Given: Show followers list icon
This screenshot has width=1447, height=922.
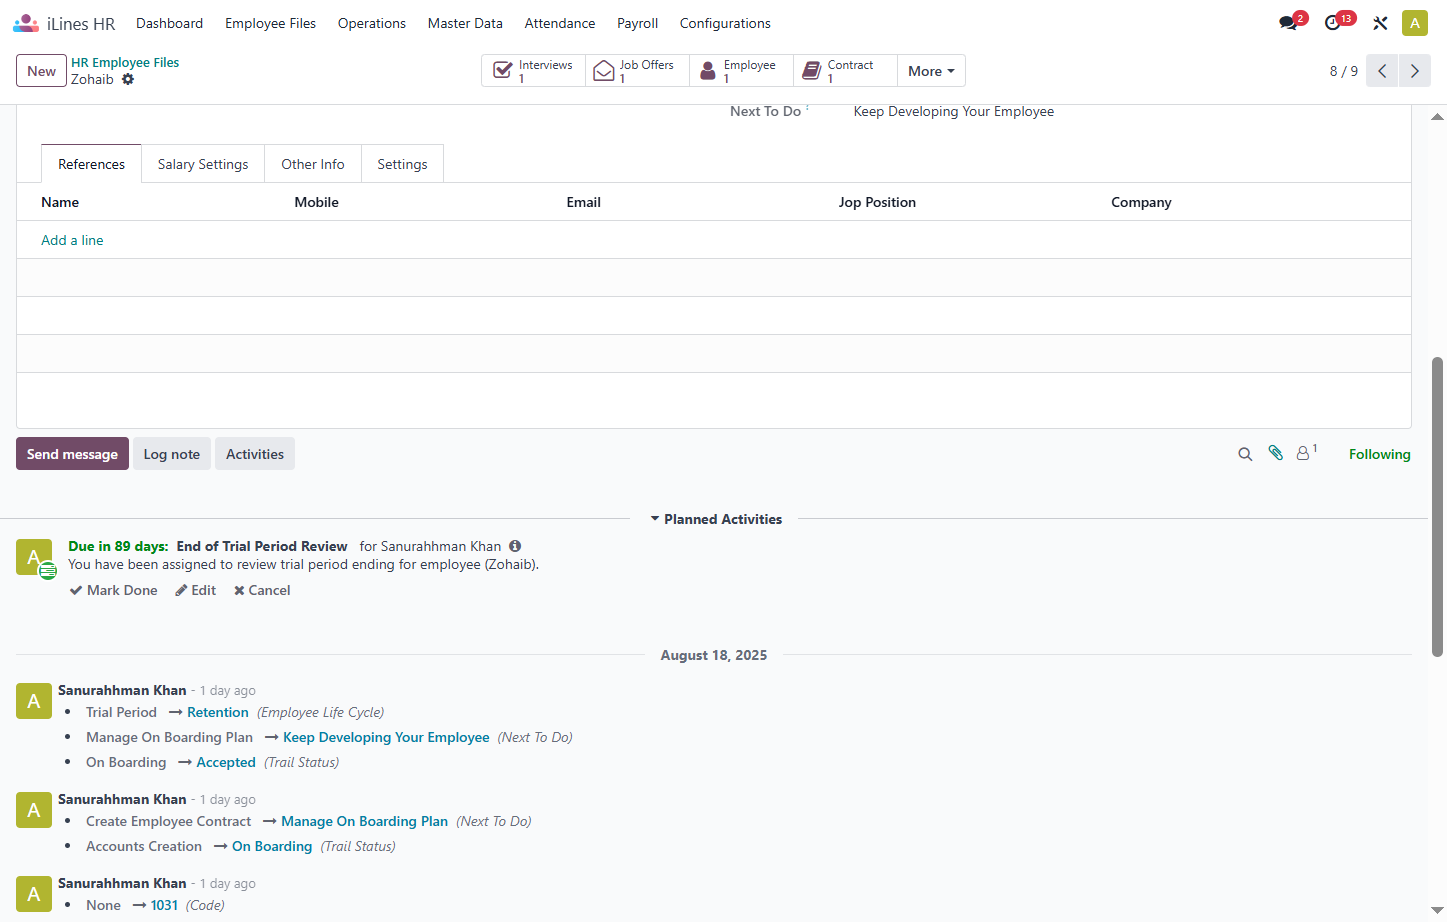Looking at the screenshot, I should [x=1305, y=453].
